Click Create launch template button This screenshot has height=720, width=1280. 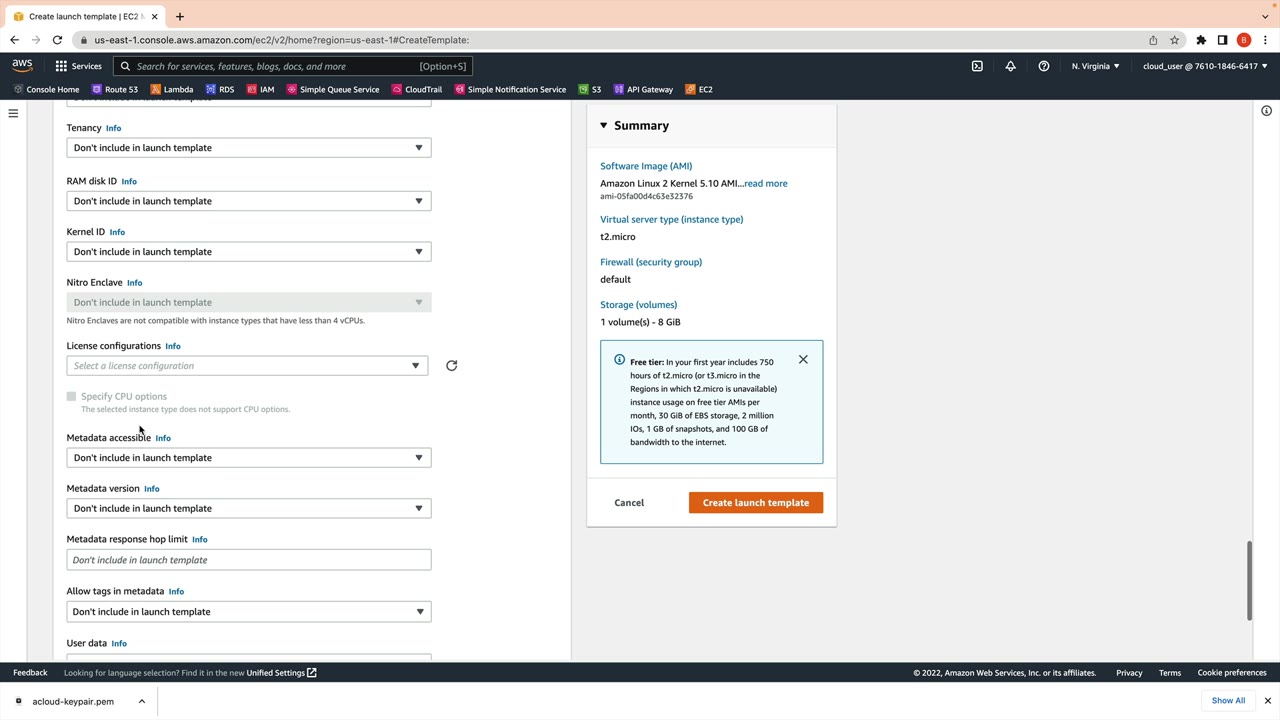[756, 503]
